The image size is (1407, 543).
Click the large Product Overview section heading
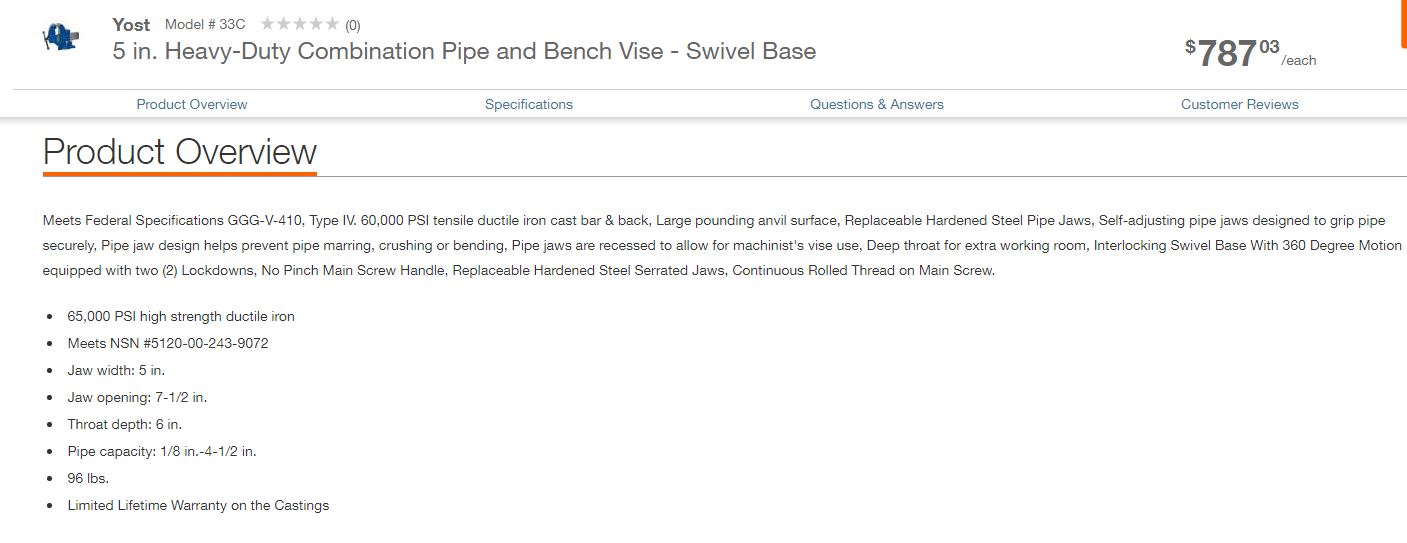pyautogui.click(x=180, y=152)
